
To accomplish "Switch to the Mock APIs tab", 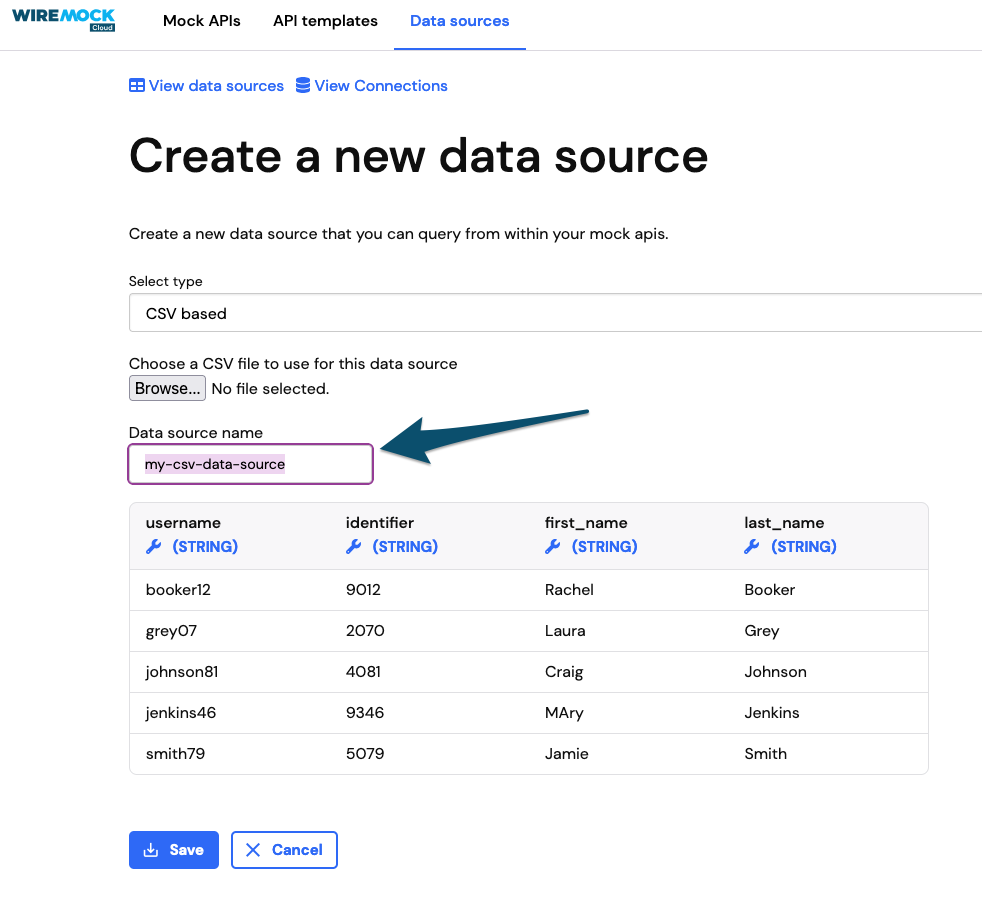I will [x=202, y=20].
